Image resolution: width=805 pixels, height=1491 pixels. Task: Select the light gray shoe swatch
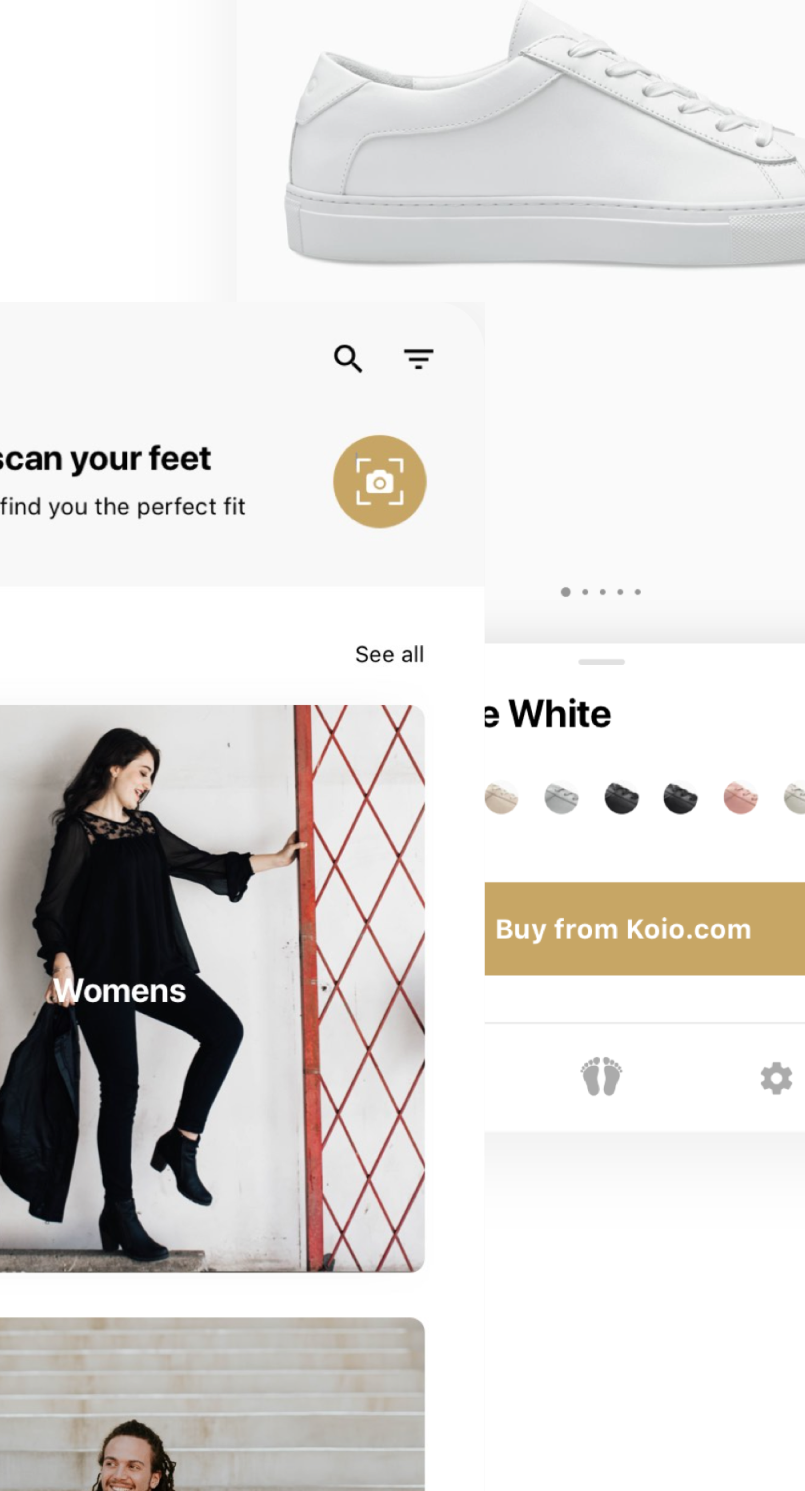point(561,798)
